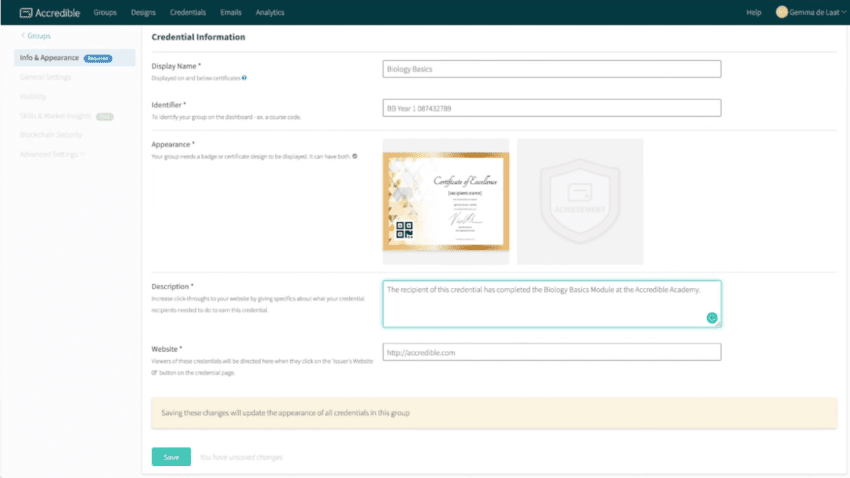This screenshot has width=850, height=478.
Task: Select the Achievement badge design placeholder
Action: (579, 201)
